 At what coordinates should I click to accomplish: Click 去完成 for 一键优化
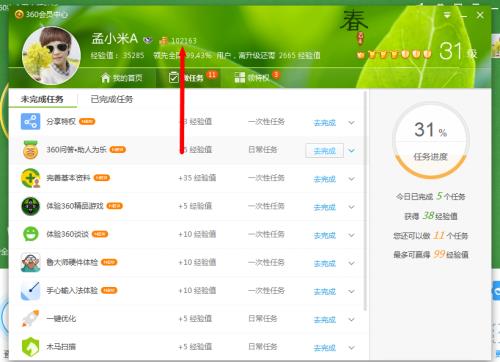pyautogui.click(x=324, y=320)
